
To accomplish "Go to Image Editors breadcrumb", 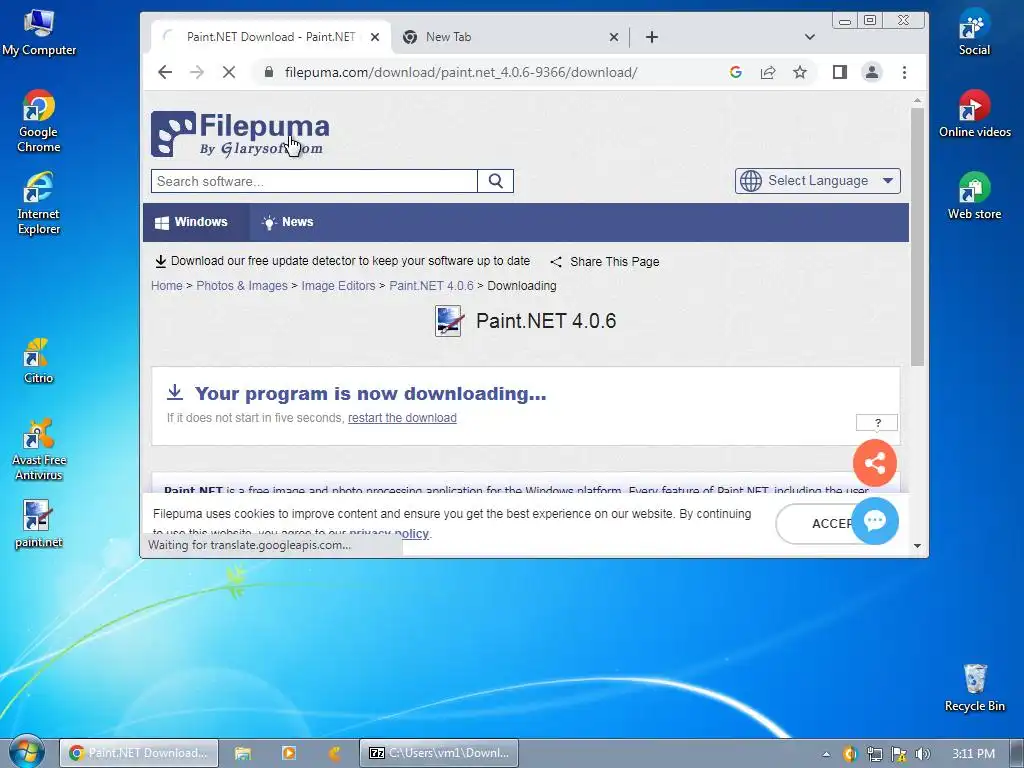I will 338,286.
